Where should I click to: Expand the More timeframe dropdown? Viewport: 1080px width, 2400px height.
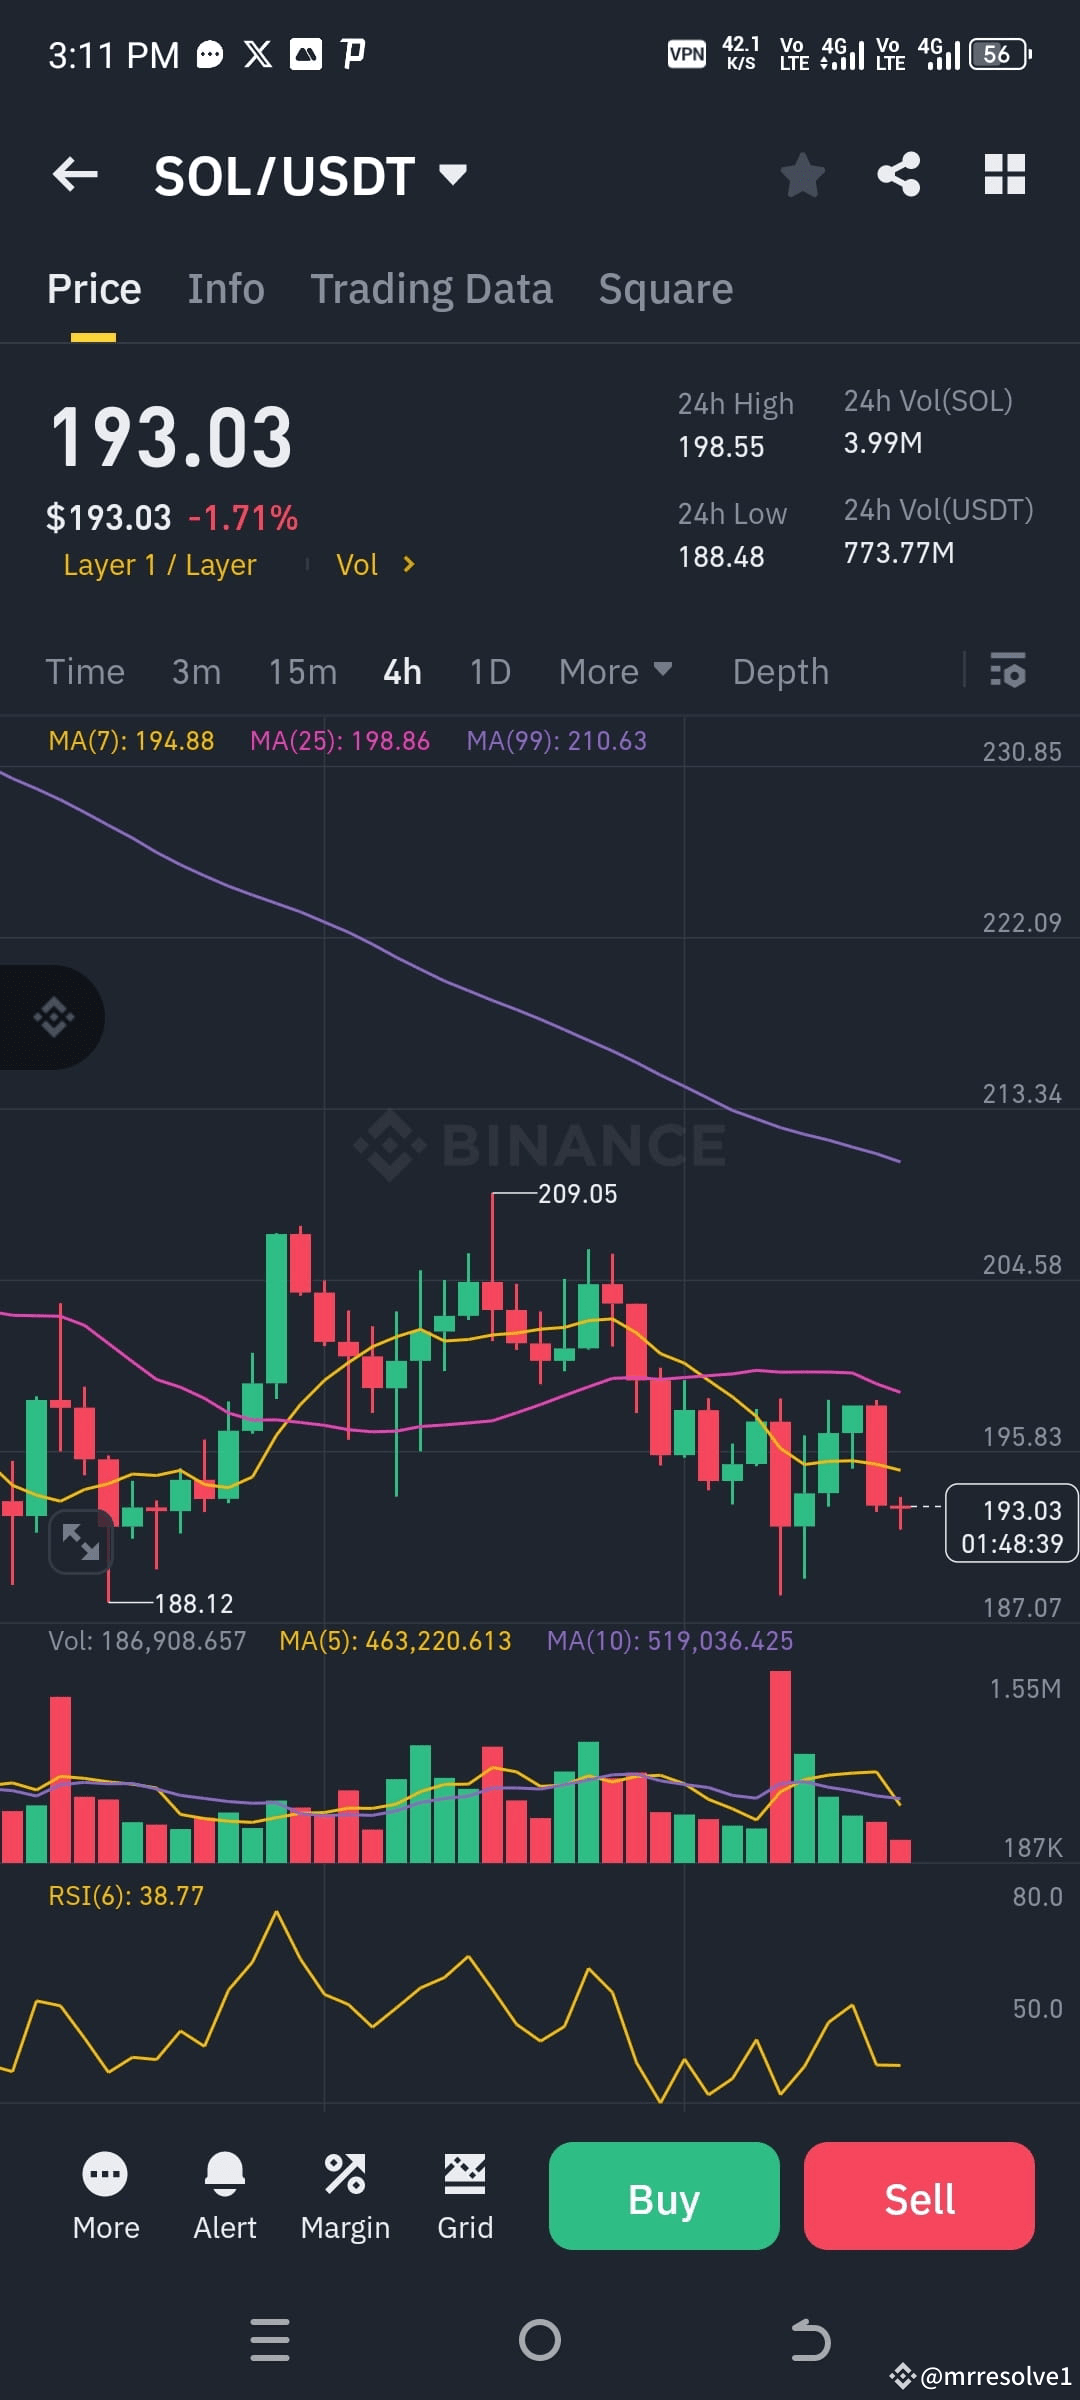615,671
